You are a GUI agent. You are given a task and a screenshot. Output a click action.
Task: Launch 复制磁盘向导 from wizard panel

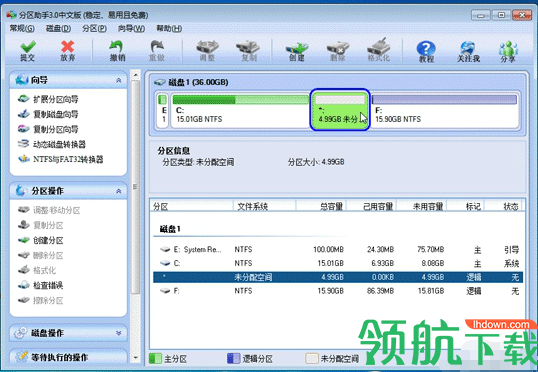(48, 114)
